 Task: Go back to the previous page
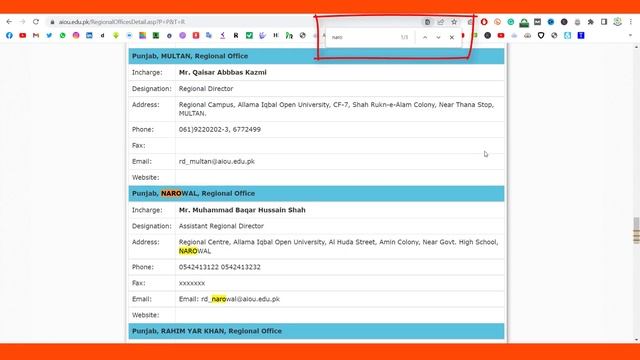(x=9, y=22)
